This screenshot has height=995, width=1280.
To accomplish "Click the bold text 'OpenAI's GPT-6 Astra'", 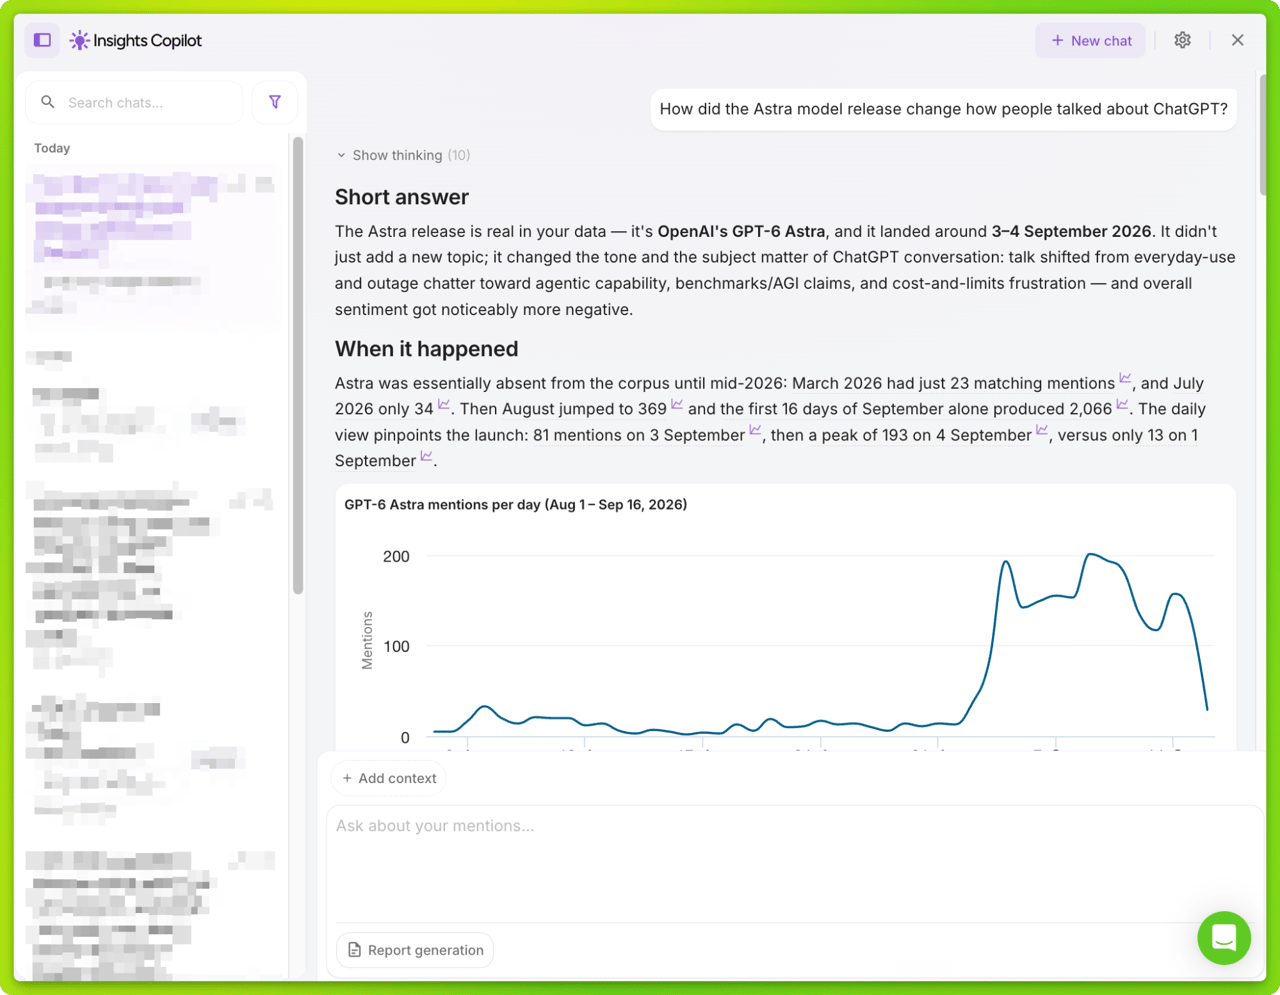I will [741, 231].
